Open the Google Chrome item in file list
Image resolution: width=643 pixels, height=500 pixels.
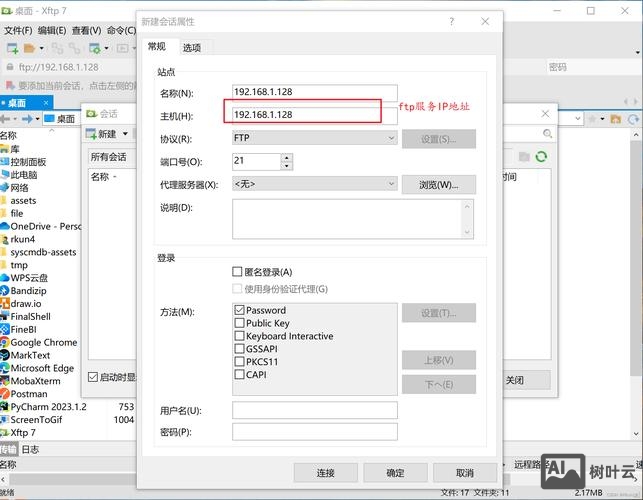[x=39, y=342]
